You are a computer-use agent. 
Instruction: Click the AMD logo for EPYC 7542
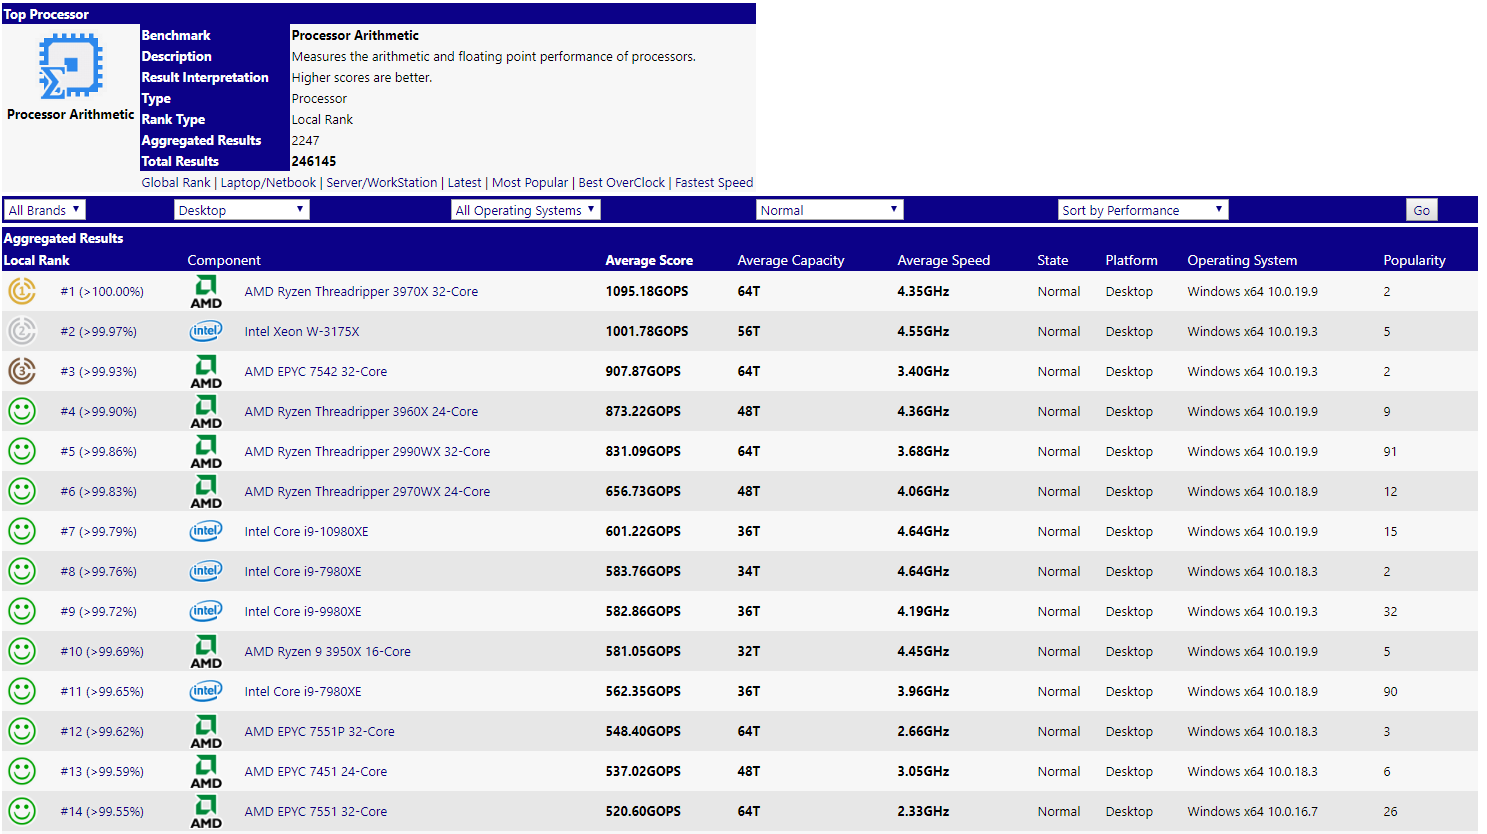206,371
